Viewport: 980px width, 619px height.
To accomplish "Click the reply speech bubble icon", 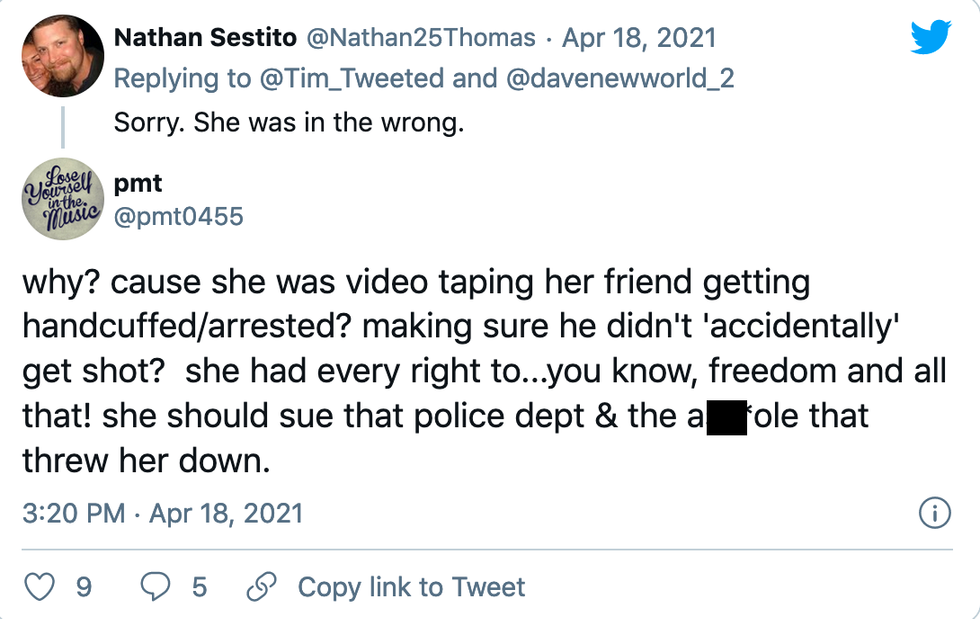I will [156, 586].
